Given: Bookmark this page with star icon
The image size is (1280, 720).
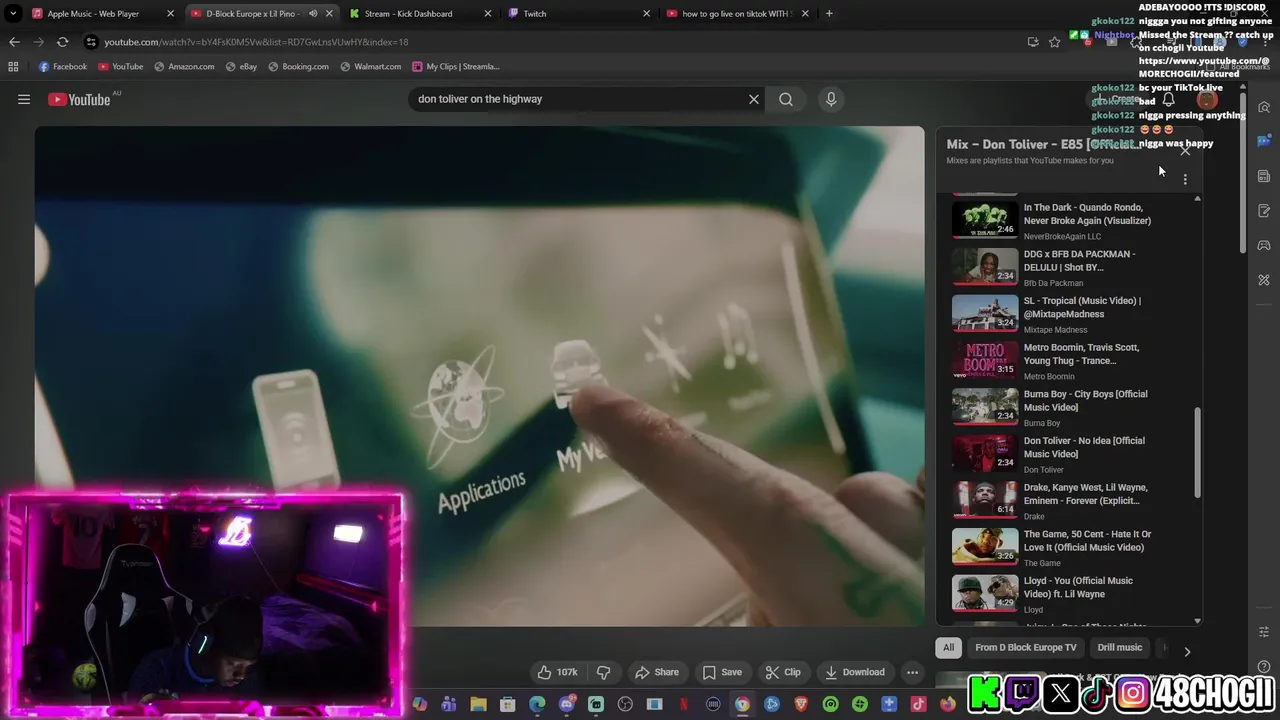Looking at the screenshot, I should [x=1054, y=42].
